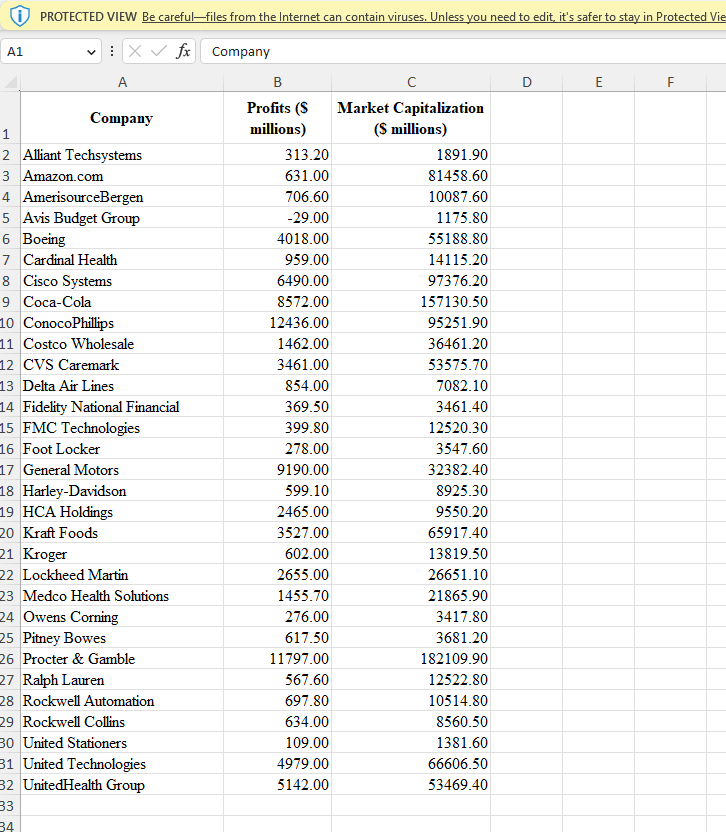Click the 53469.40 market cap value
Image resolution: width=726 pixels, height=832 pixels.
(x=411, y=785)
